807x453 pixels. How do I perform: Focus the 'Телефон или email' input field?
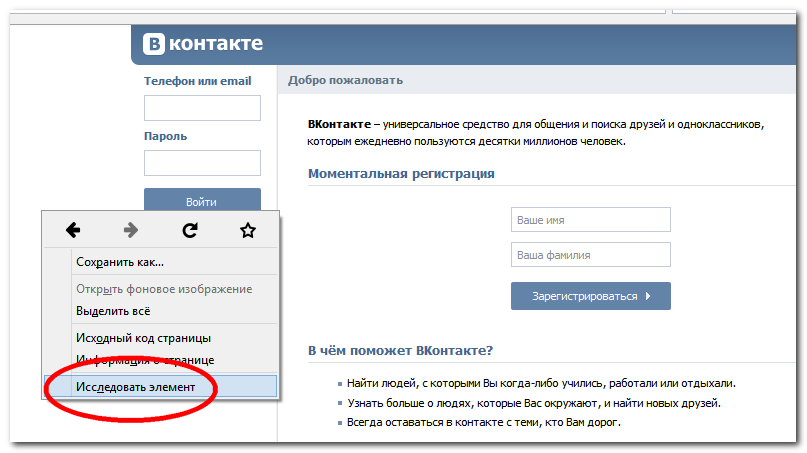tap(202, 108)
